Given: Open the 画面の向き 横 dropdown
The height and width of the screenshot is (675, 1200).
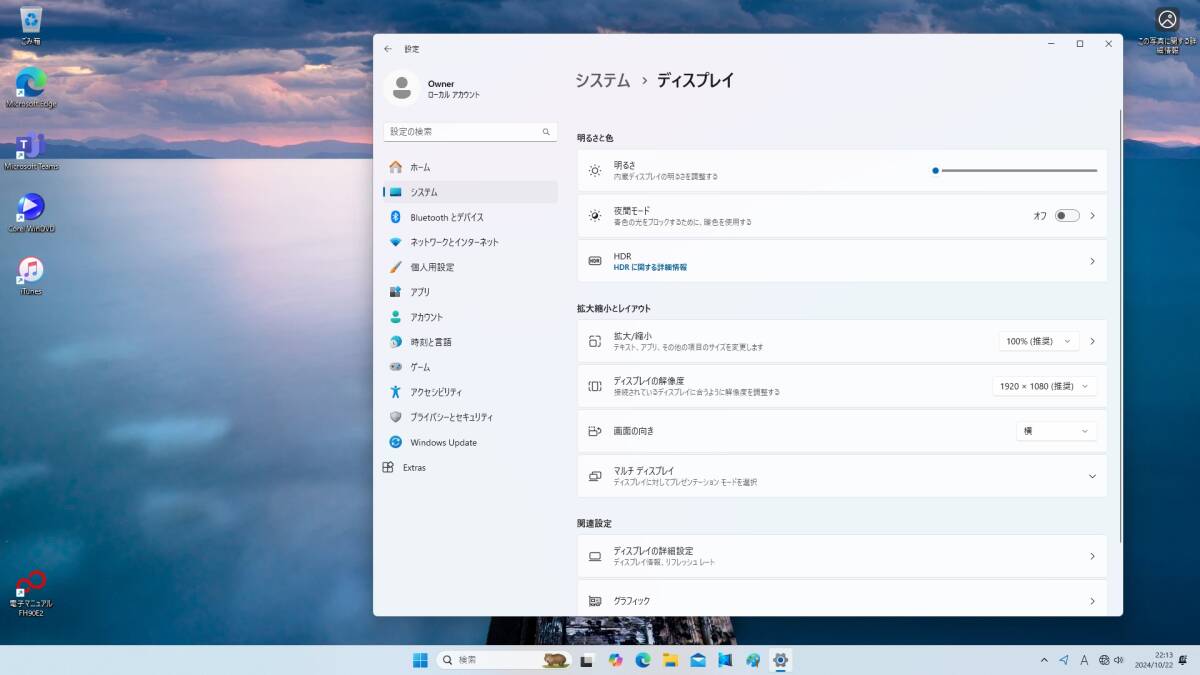Looking at the screenshot, I should [1056, 431].
